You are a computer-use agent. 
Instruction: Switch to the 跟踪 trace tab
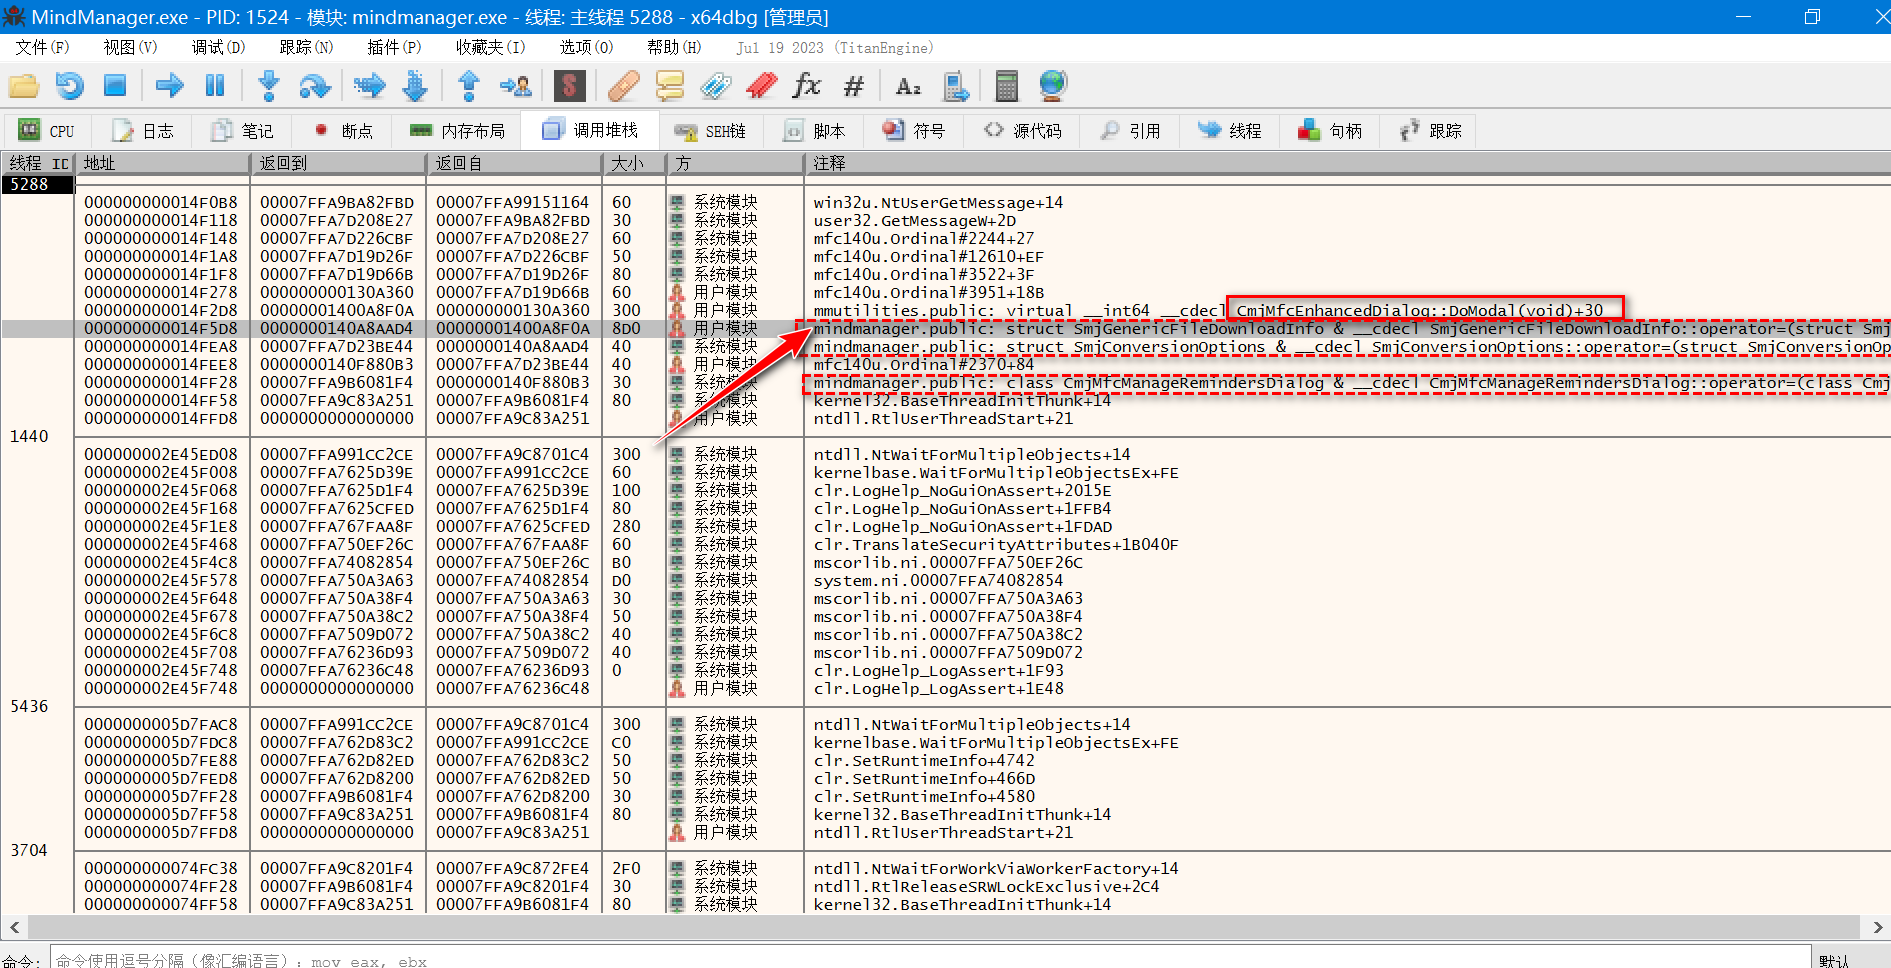pos(1430,131)
